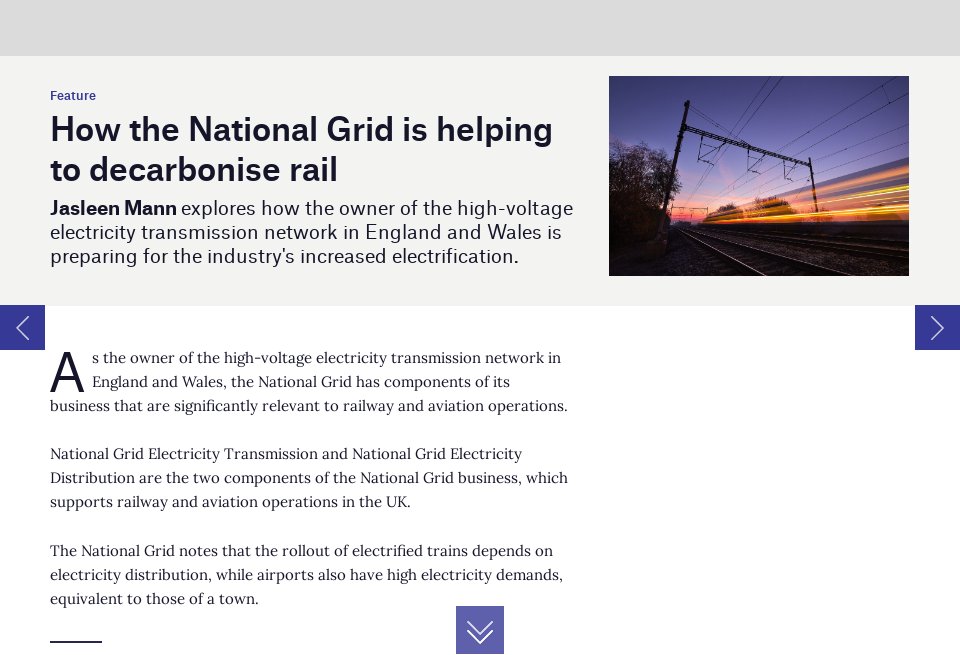Advance the magazine using the right navigation arrow
Screen dimensions: 960x655
click(x=937, y=327)
